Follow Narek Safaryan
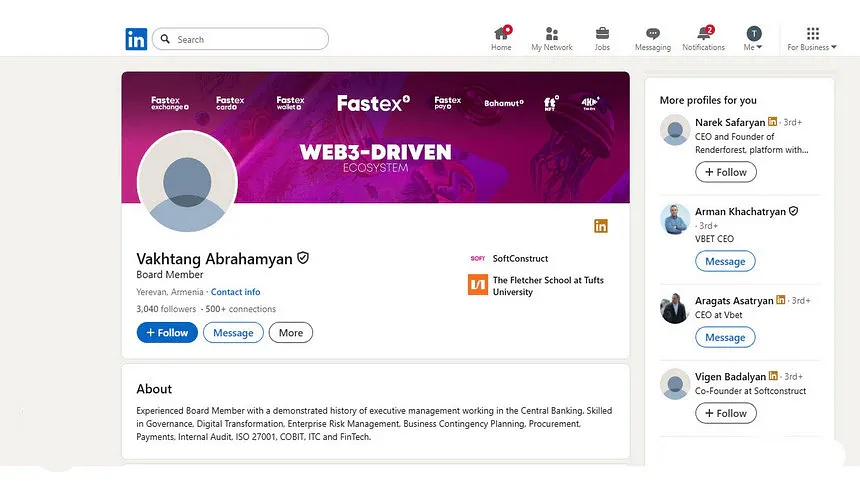Viewport: 860px width, 484px height. click(x=726, y=172)
